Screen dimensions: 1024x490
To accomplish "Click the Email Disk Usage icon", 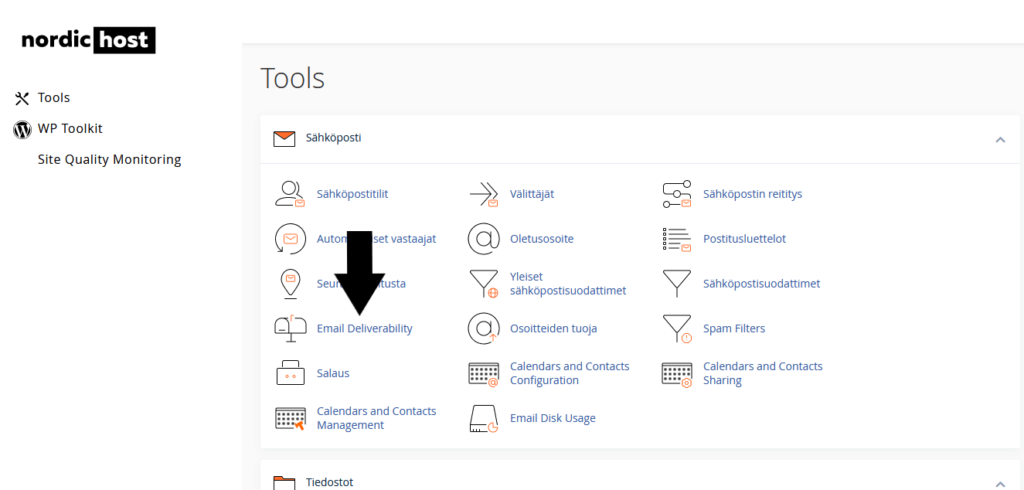I will (484, 418).
